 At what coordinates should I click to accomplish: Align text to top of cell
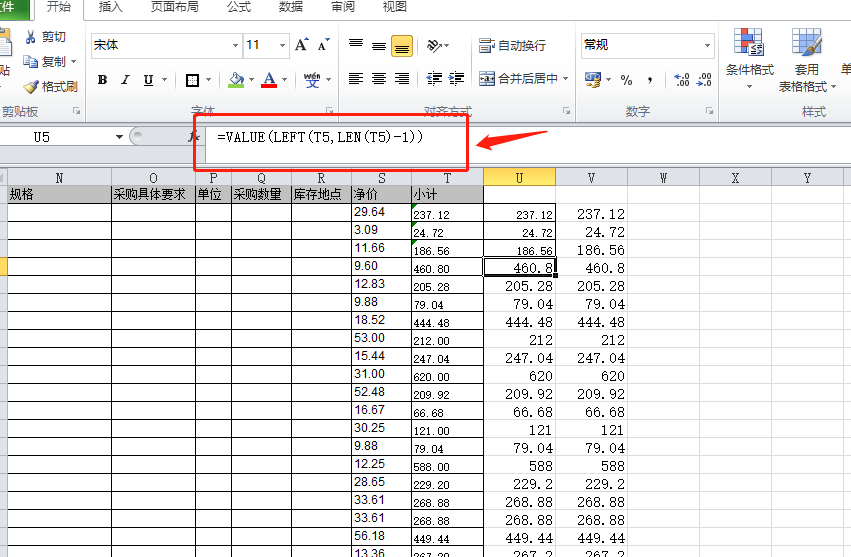[356, 45]
